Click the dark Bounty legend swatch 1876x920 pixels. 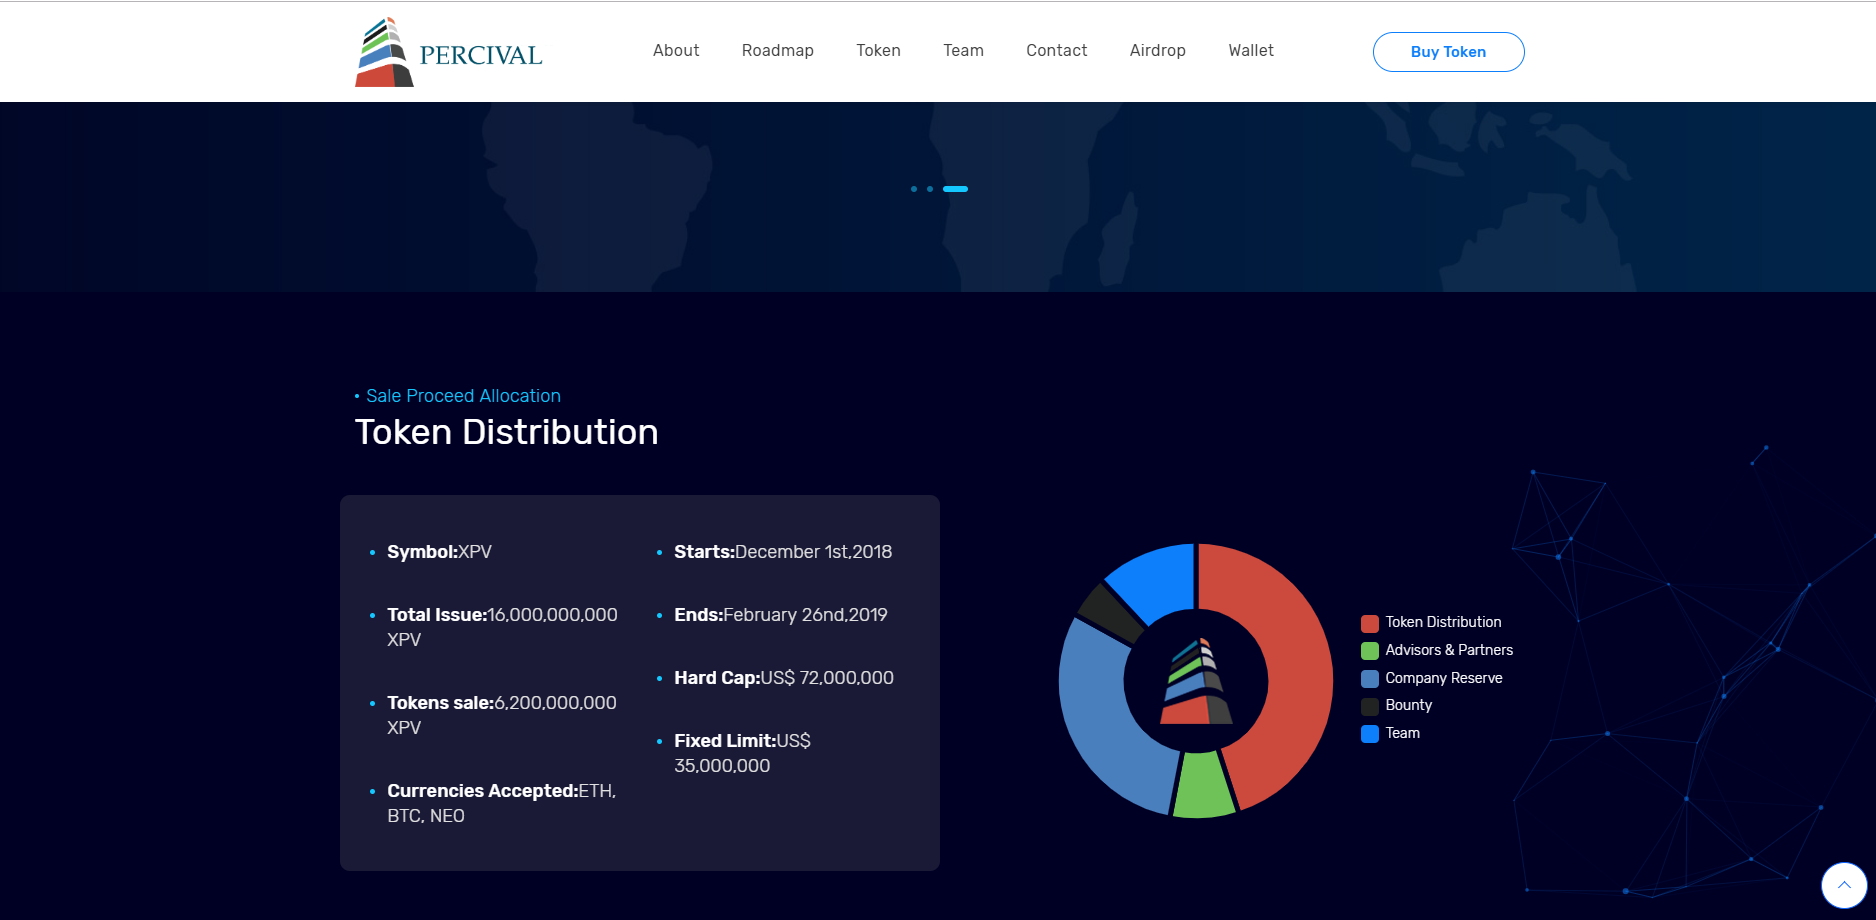pyautogui.click(x=1370, y=706)
